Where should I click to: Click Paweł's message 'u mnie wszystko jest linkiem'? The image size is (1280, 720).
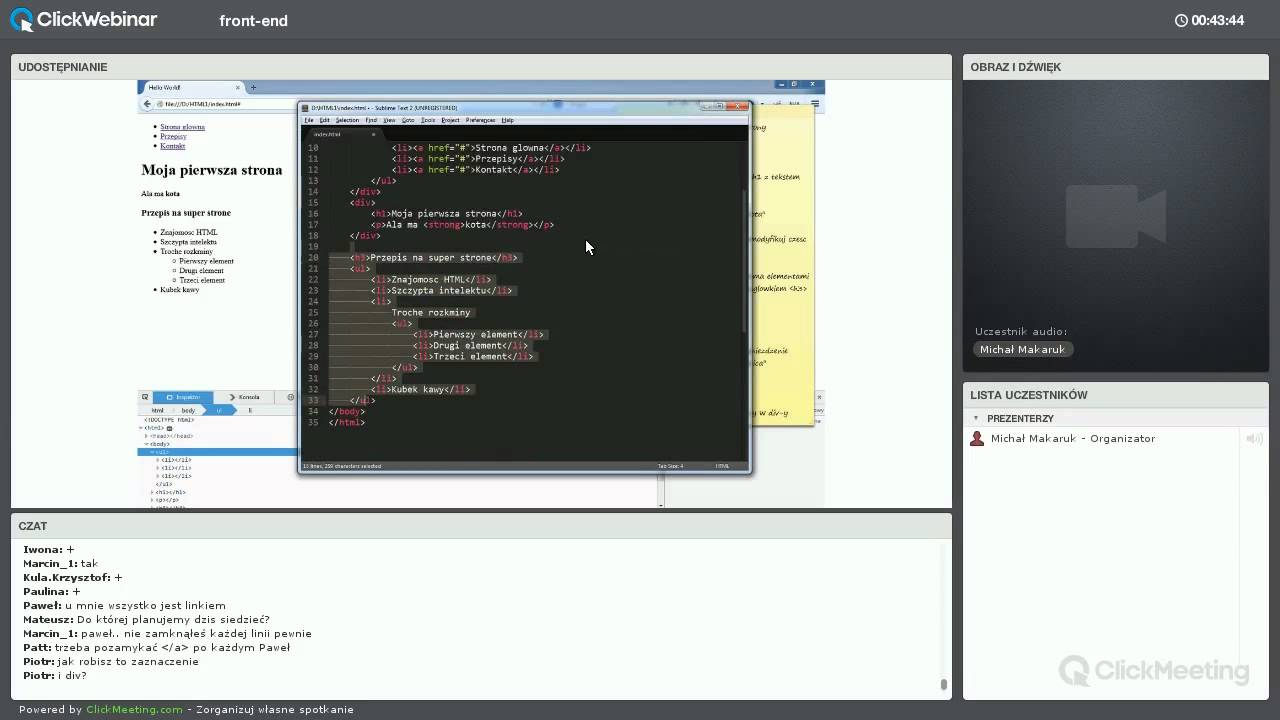coord(146,605)
